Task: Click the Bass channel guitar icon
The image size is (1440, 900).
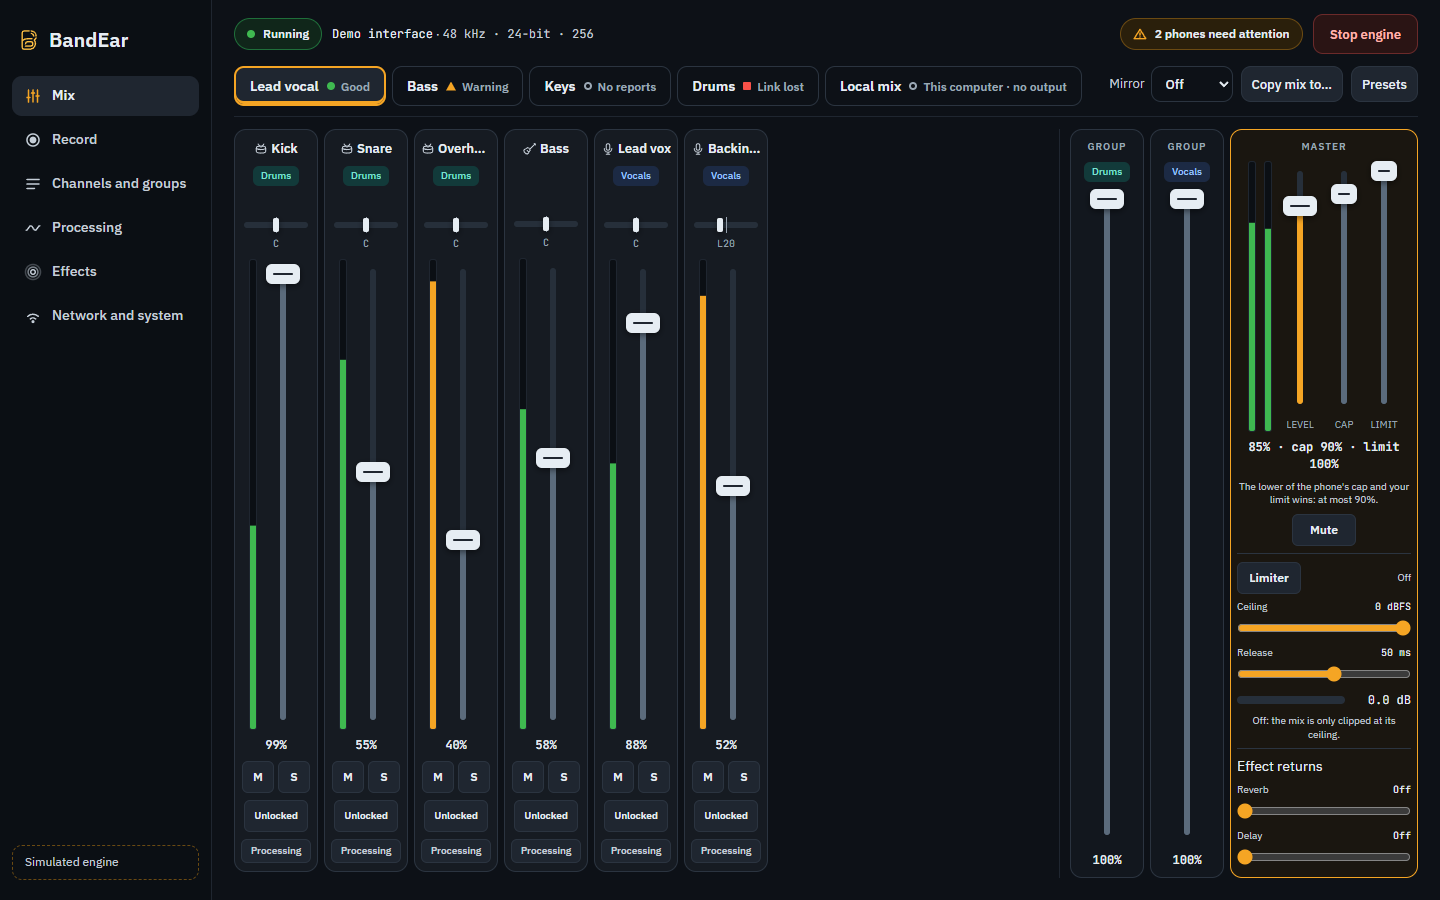Action: click(529, 149)
